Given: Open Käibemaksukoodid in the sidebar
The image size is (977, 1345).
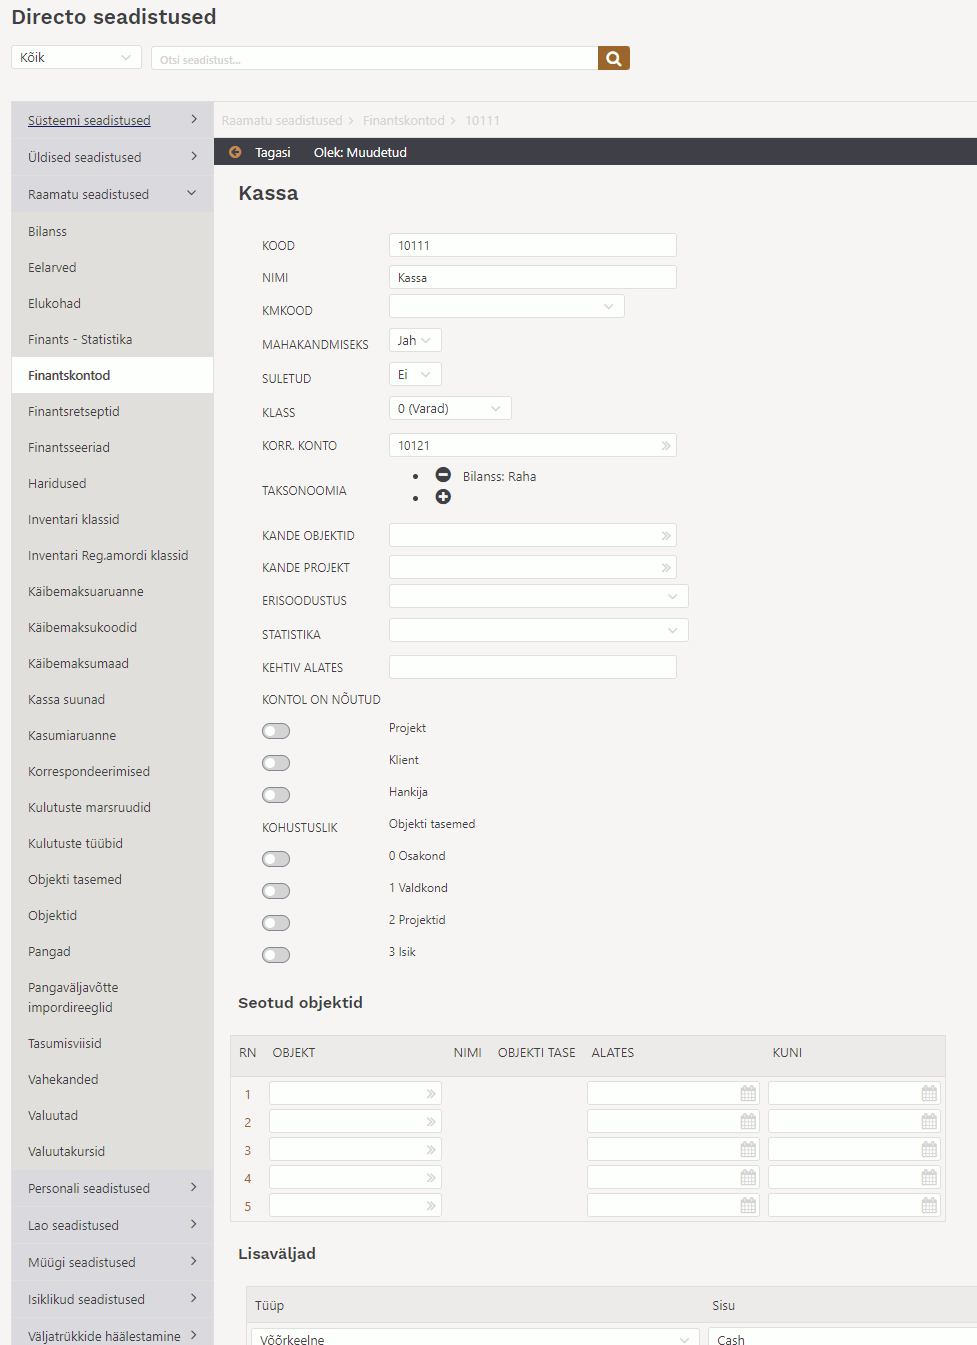Looking at the screenshot, I should click(112, 627).
